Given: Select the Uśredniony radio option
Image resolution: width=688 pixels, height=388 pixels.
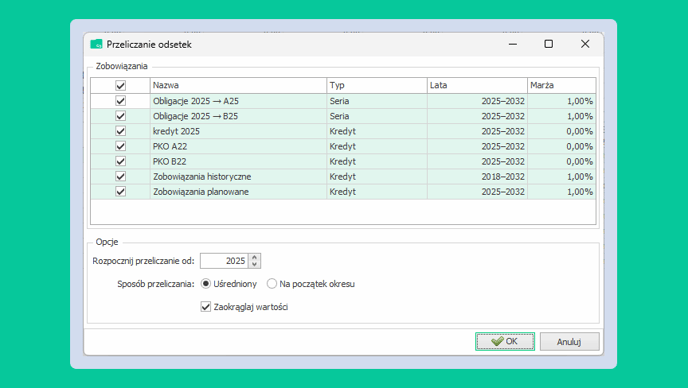Looking at the screenshot, I should pos(205,284).
